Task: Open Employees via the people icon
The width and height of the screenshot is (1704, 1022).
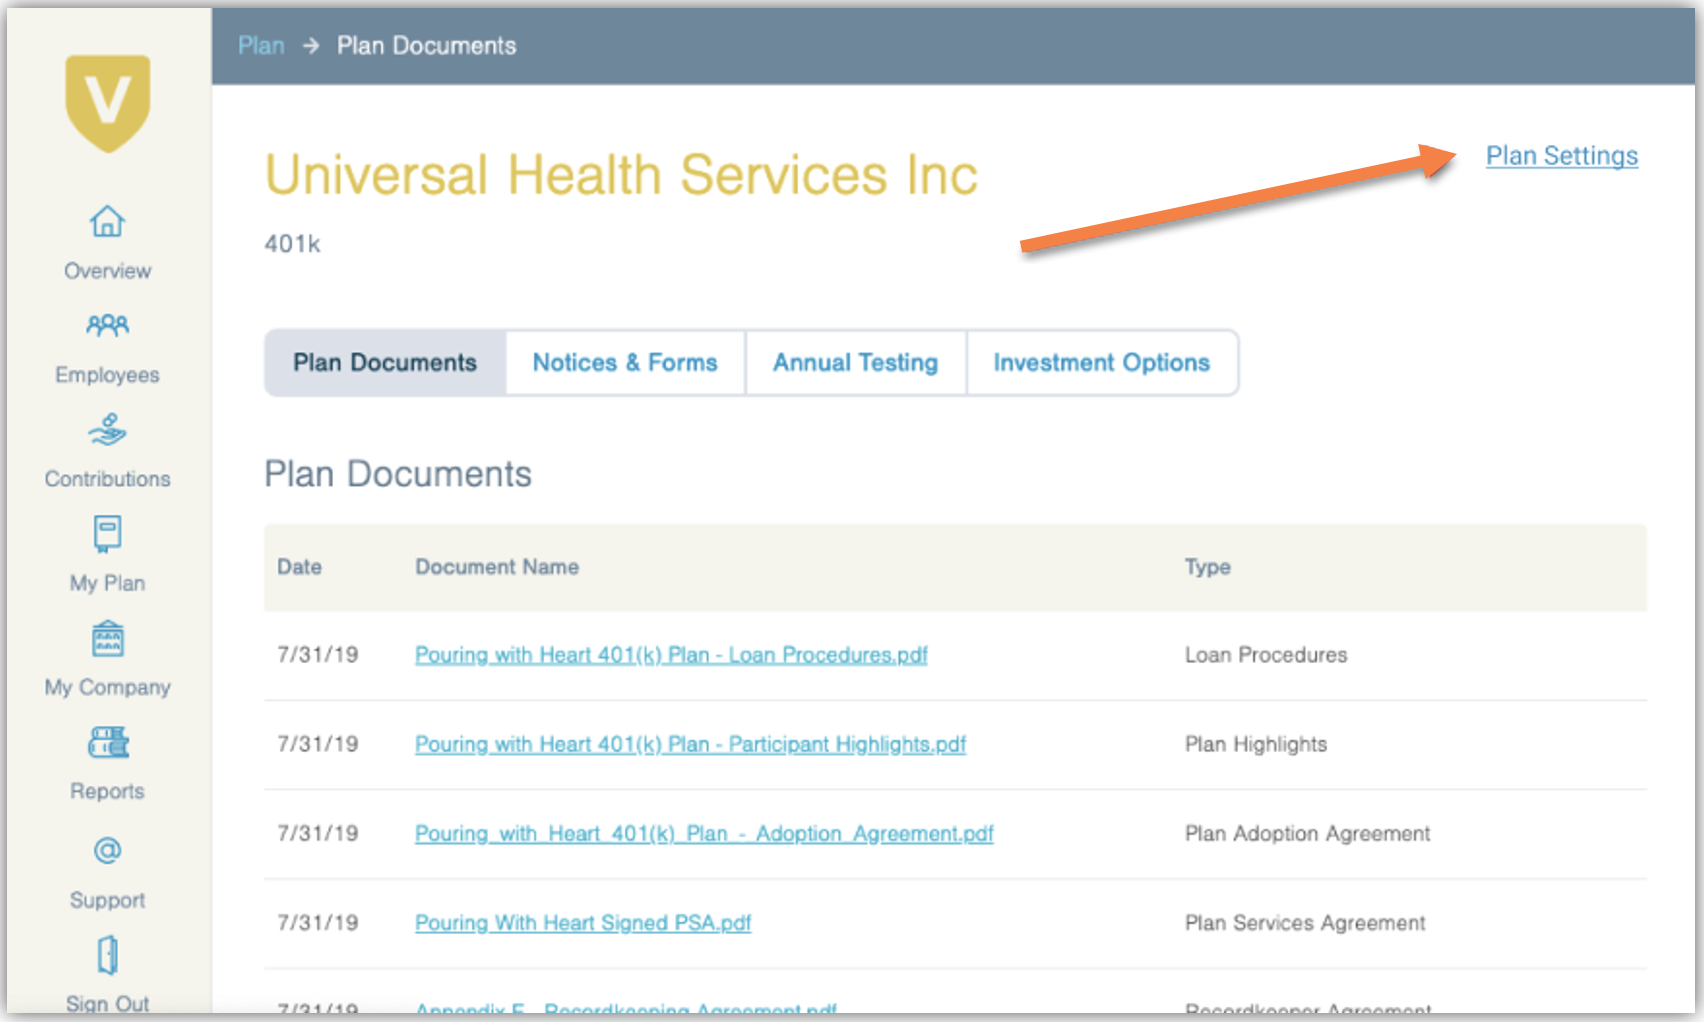Action: pyautogui.click(x=107, y=325)
